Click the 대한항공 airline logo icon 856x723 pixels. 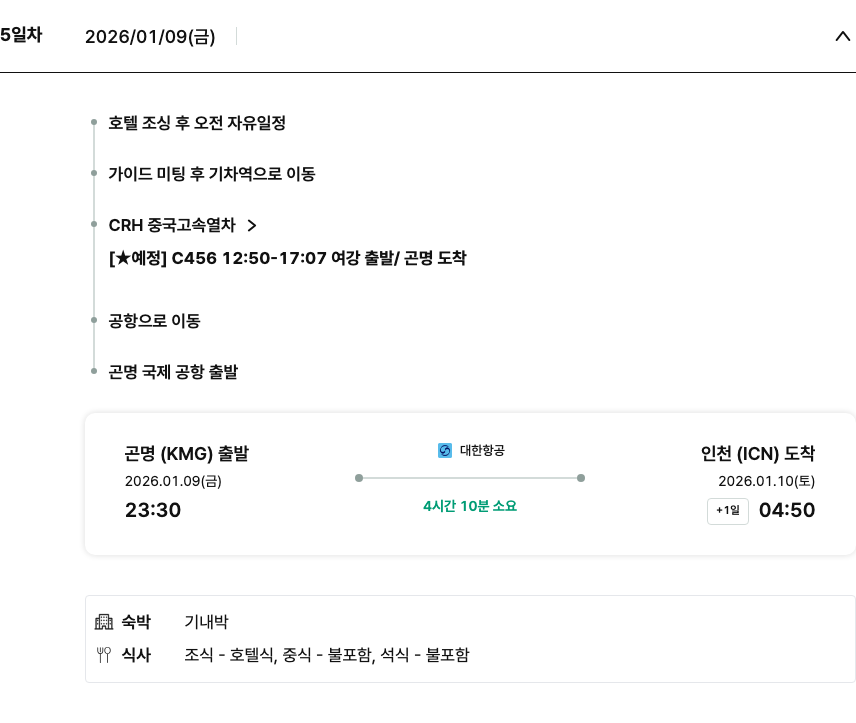point(445,451)
